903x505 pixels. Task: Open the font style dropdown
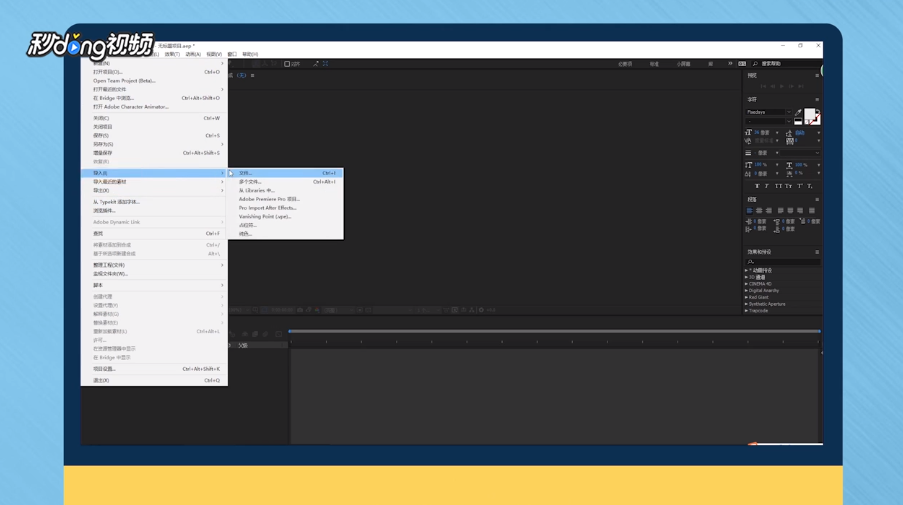coord(788,121)
